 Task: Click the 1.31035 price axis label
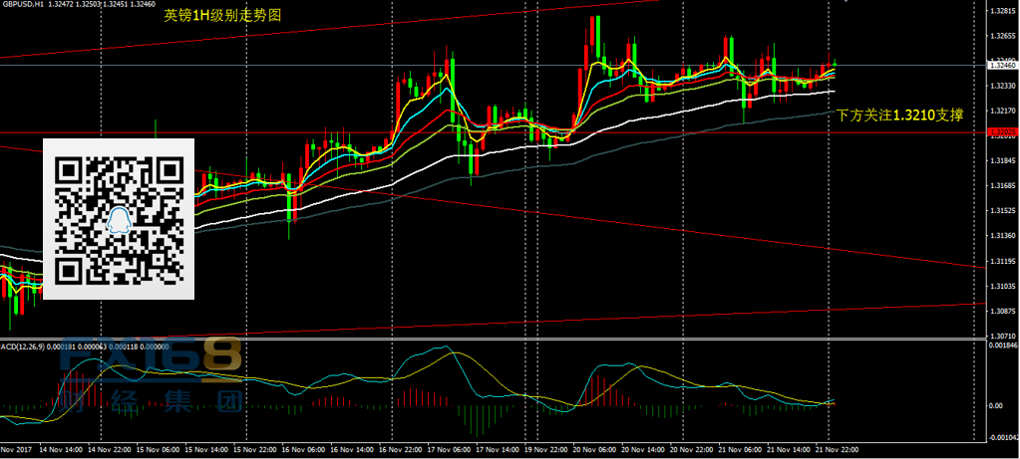coord(1001,286)
